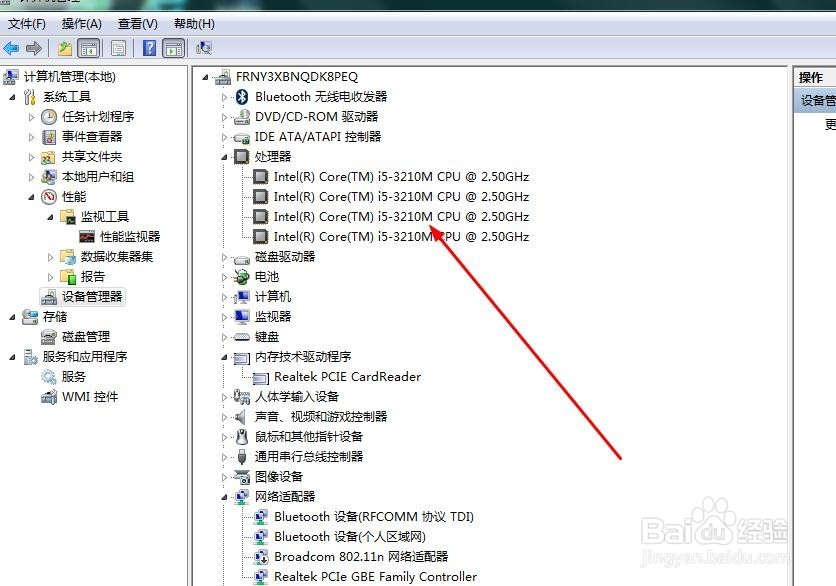Click the 监视器 monitor icon
The image size is (836, 586).
coord(242,317)
